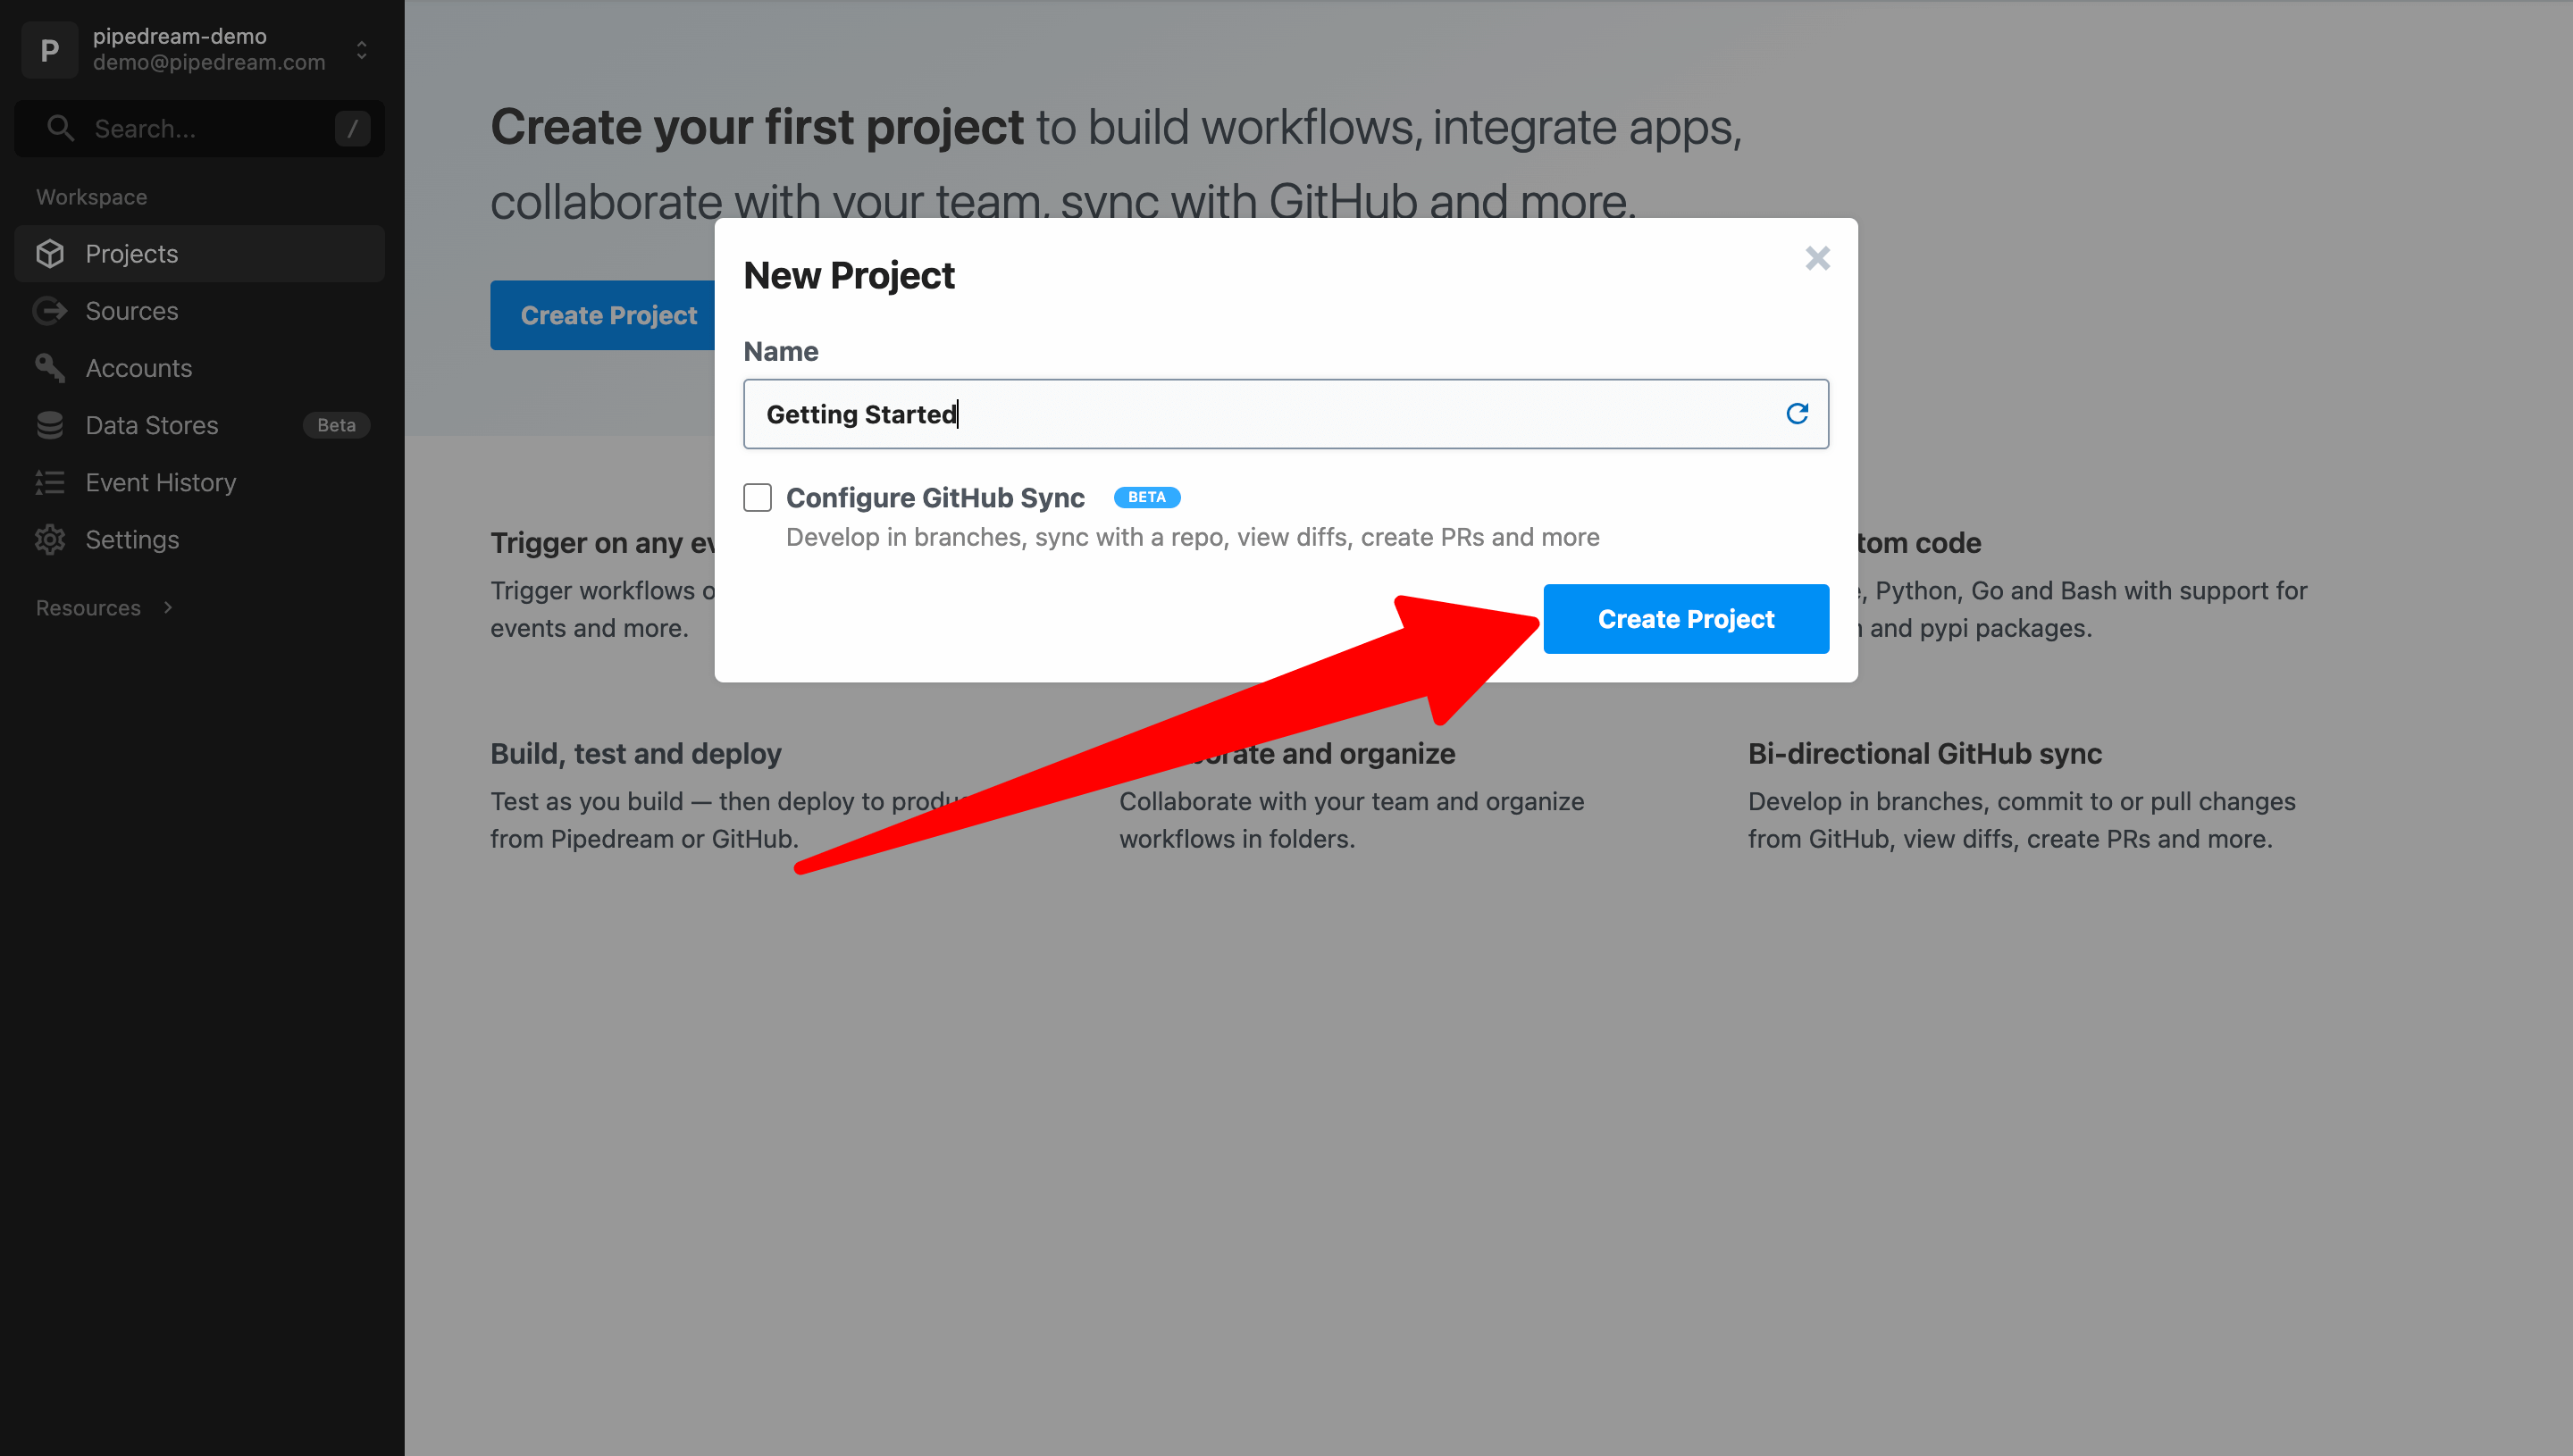The image size is (2573, 1456).
Task: Click the Event History list icon
Action: [x=50, y=482]
